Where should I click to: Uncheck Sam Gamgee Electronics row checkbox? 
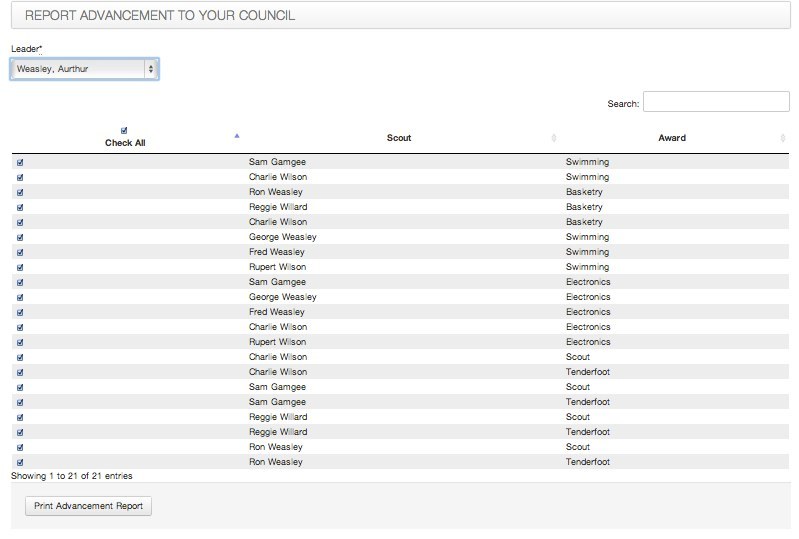coord(20,282)
